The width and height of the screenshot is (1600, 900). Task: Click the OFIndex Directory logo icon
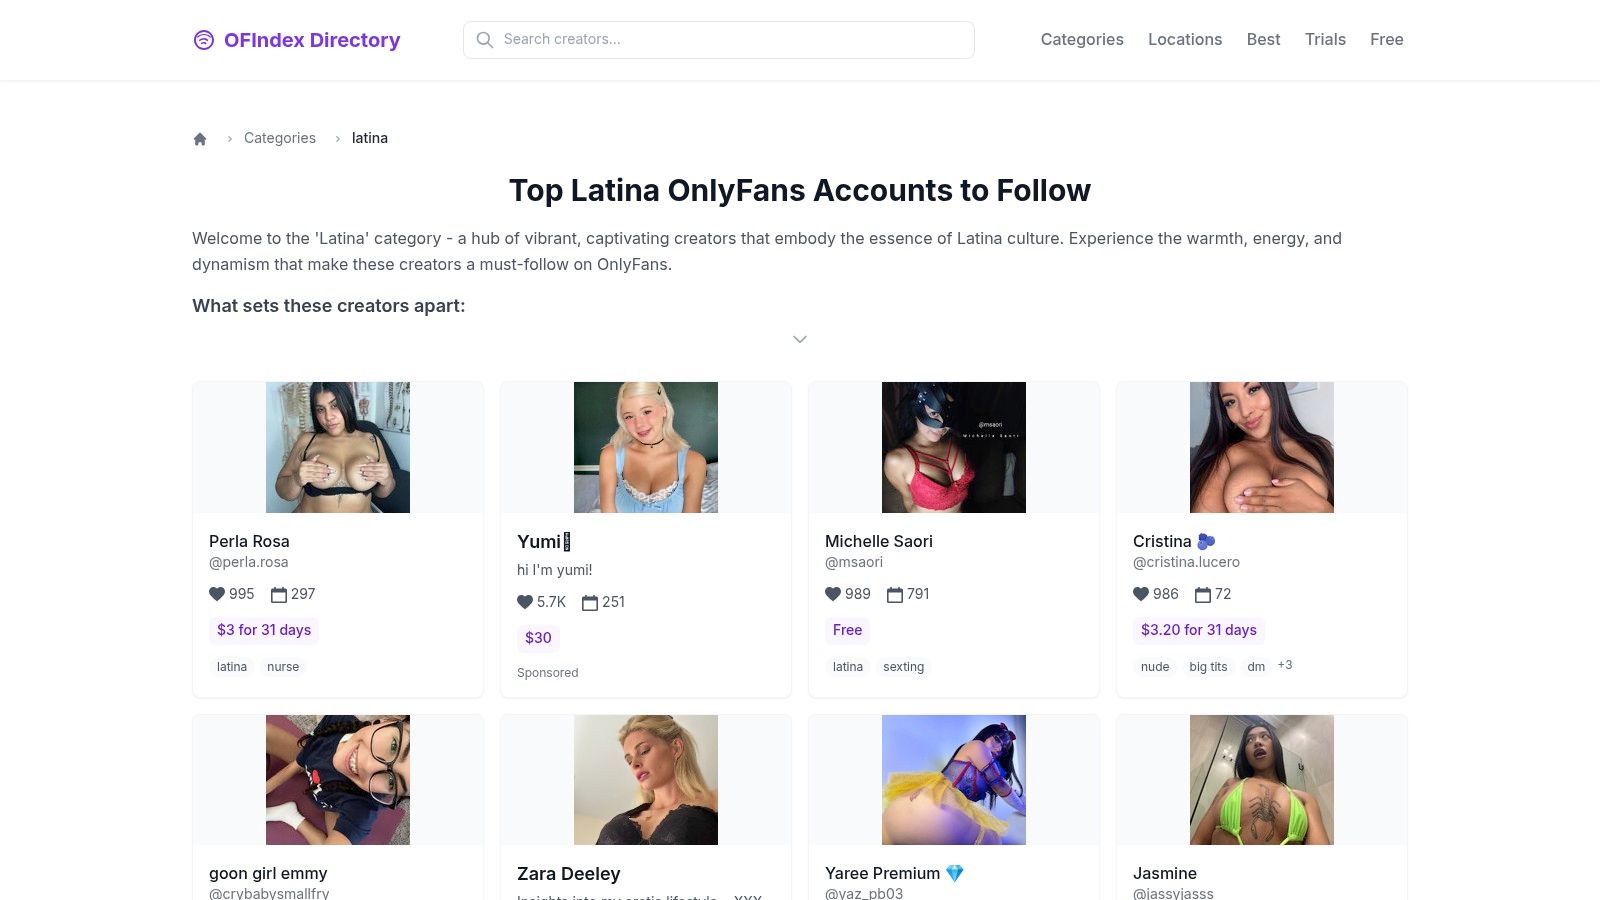(204, 40)
